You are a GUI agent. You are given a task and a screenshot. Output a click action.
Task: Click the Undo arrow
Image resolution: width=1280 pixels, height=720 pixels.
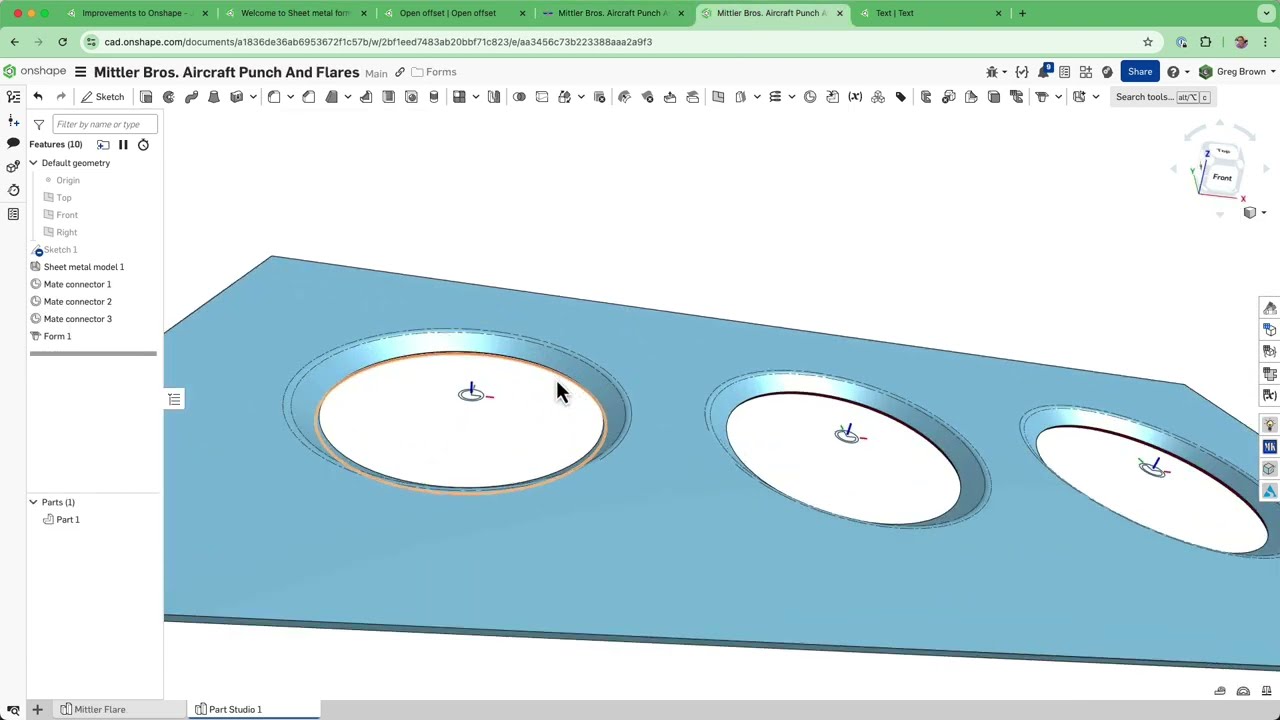tap(38, 97)
